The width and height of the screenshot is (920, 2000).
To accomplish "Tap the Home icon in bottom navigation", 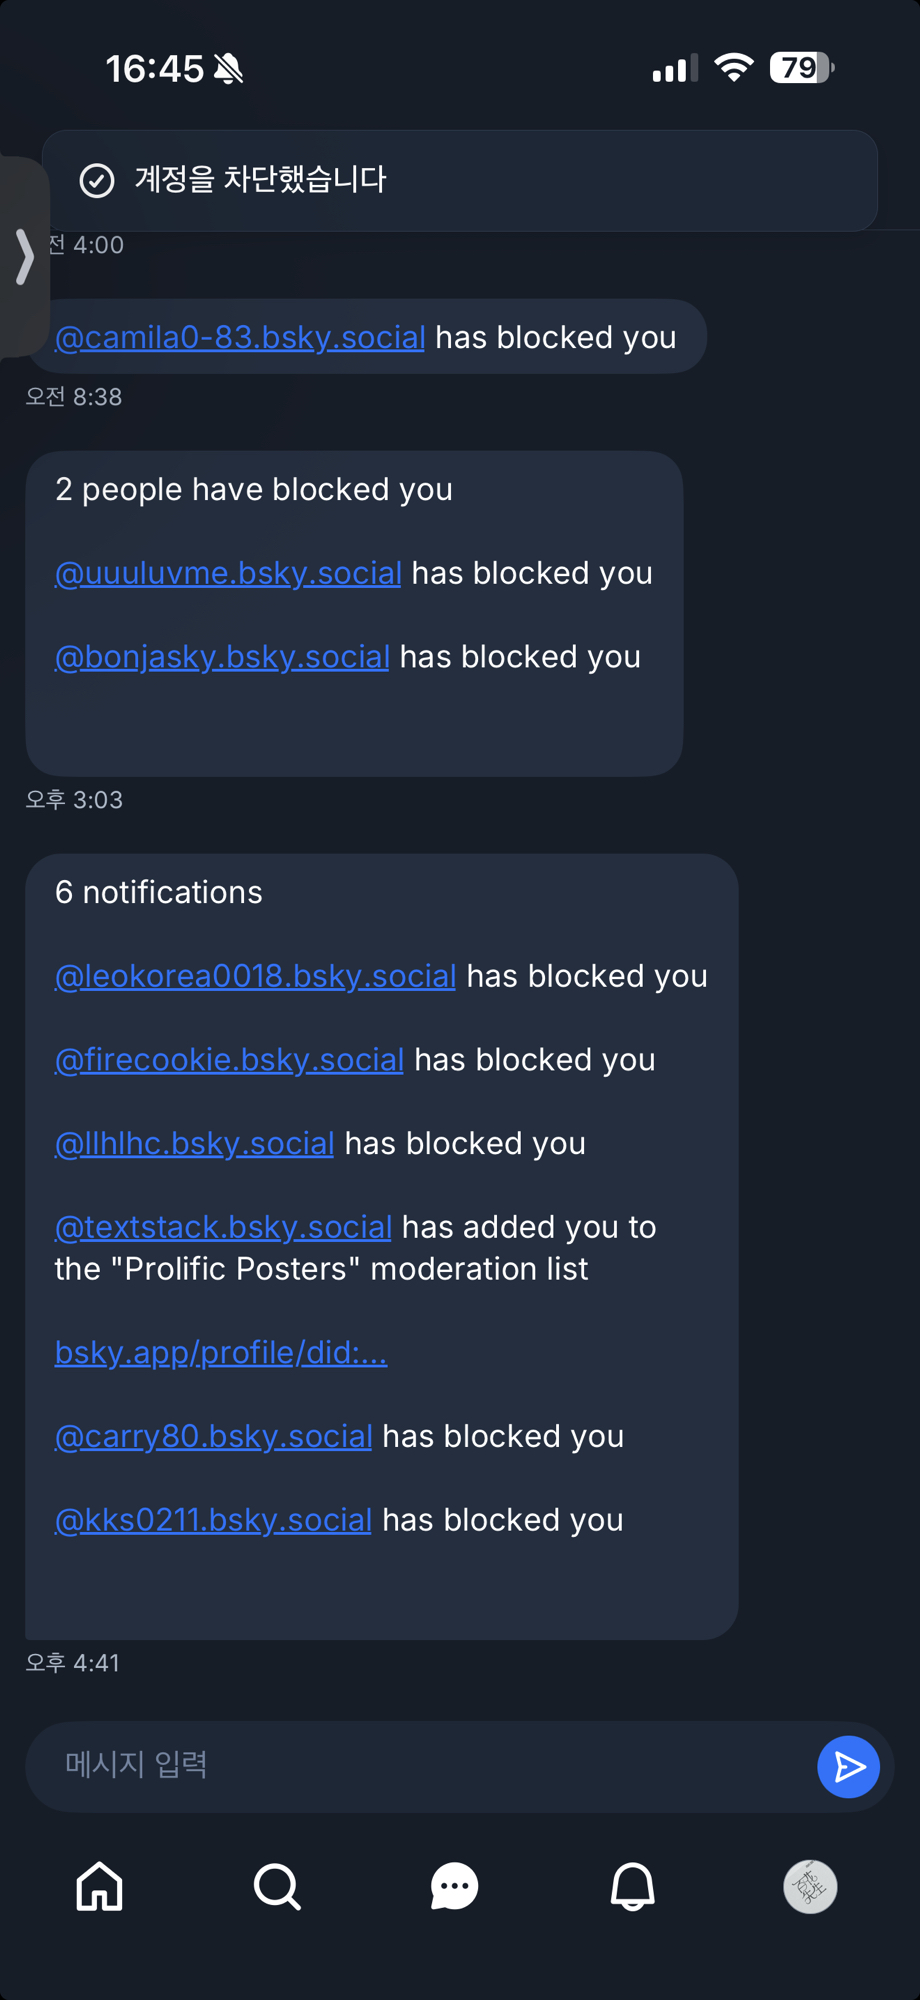I will tap(100, 1886).
